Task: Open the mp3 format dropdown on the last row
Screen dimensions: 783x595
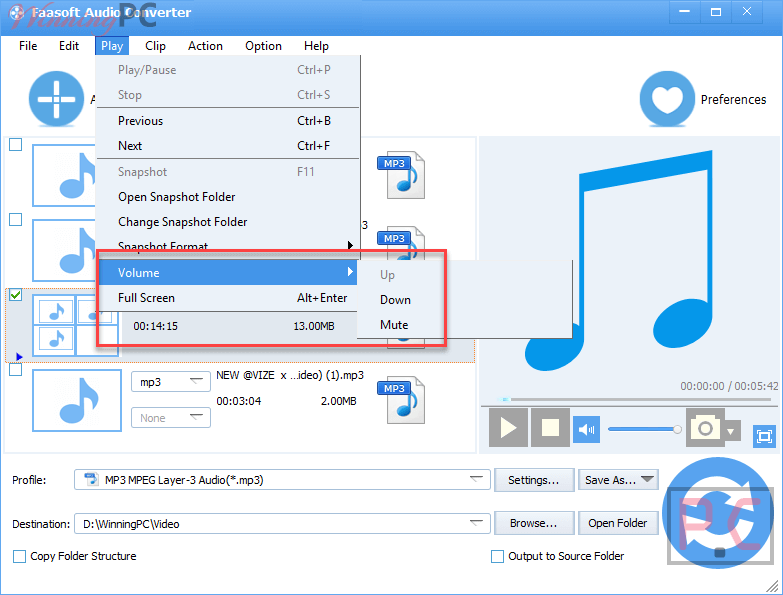Action: (171, 382)
